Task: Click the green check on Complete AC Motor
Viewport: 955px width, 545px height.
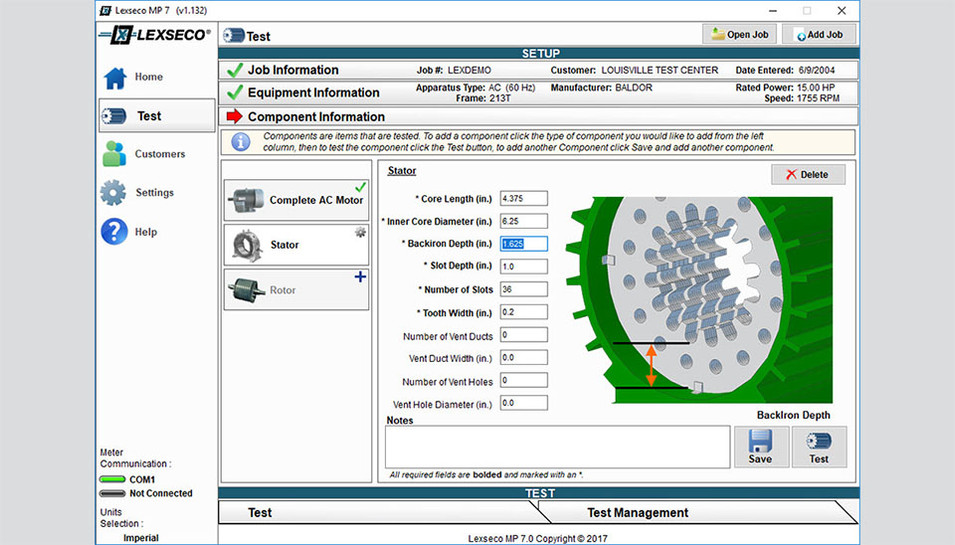Action: [x=361, y=187]
